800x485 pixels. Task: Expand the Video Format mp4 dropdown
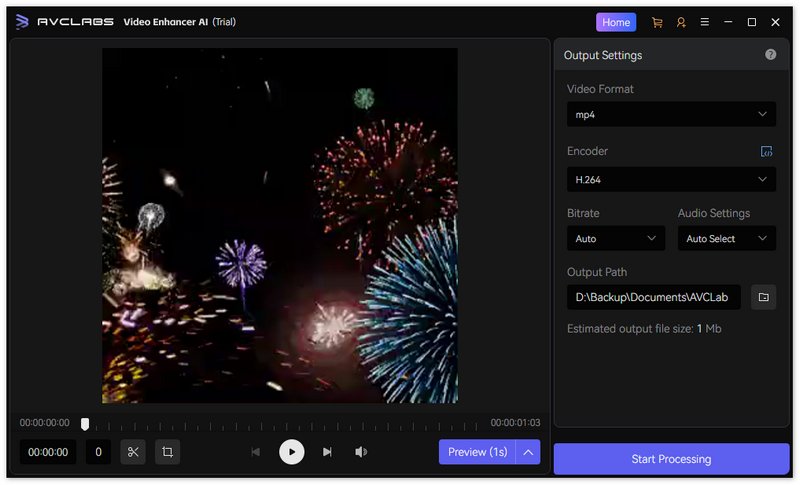(x=671, y=115)
